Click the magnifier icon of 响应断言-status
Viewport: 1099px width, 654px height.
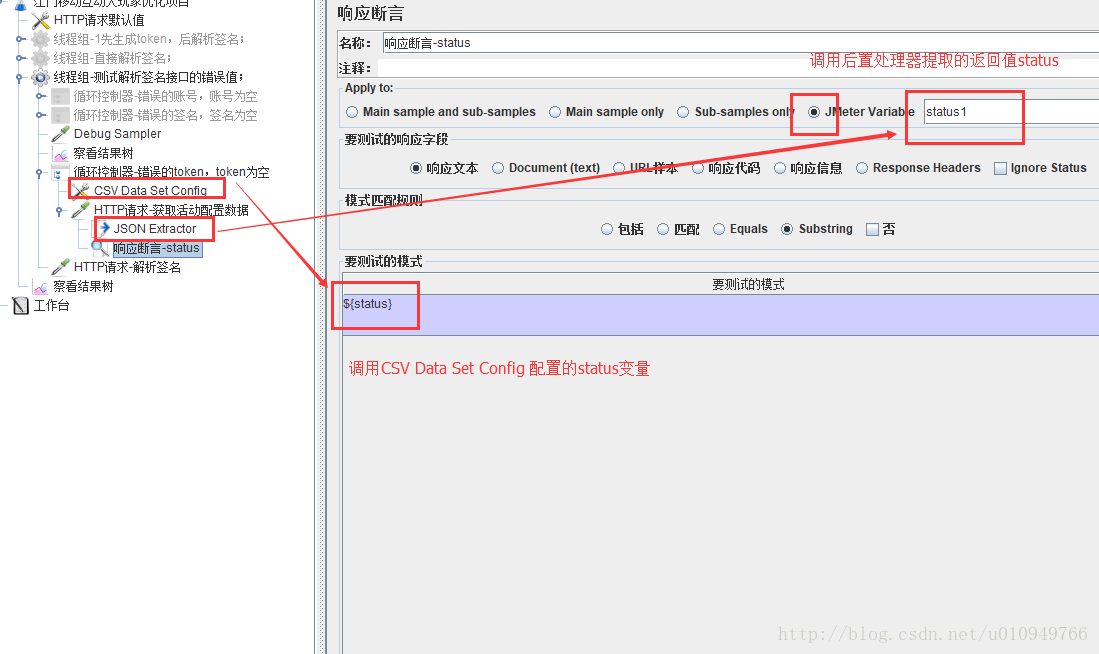coord(101,247)
